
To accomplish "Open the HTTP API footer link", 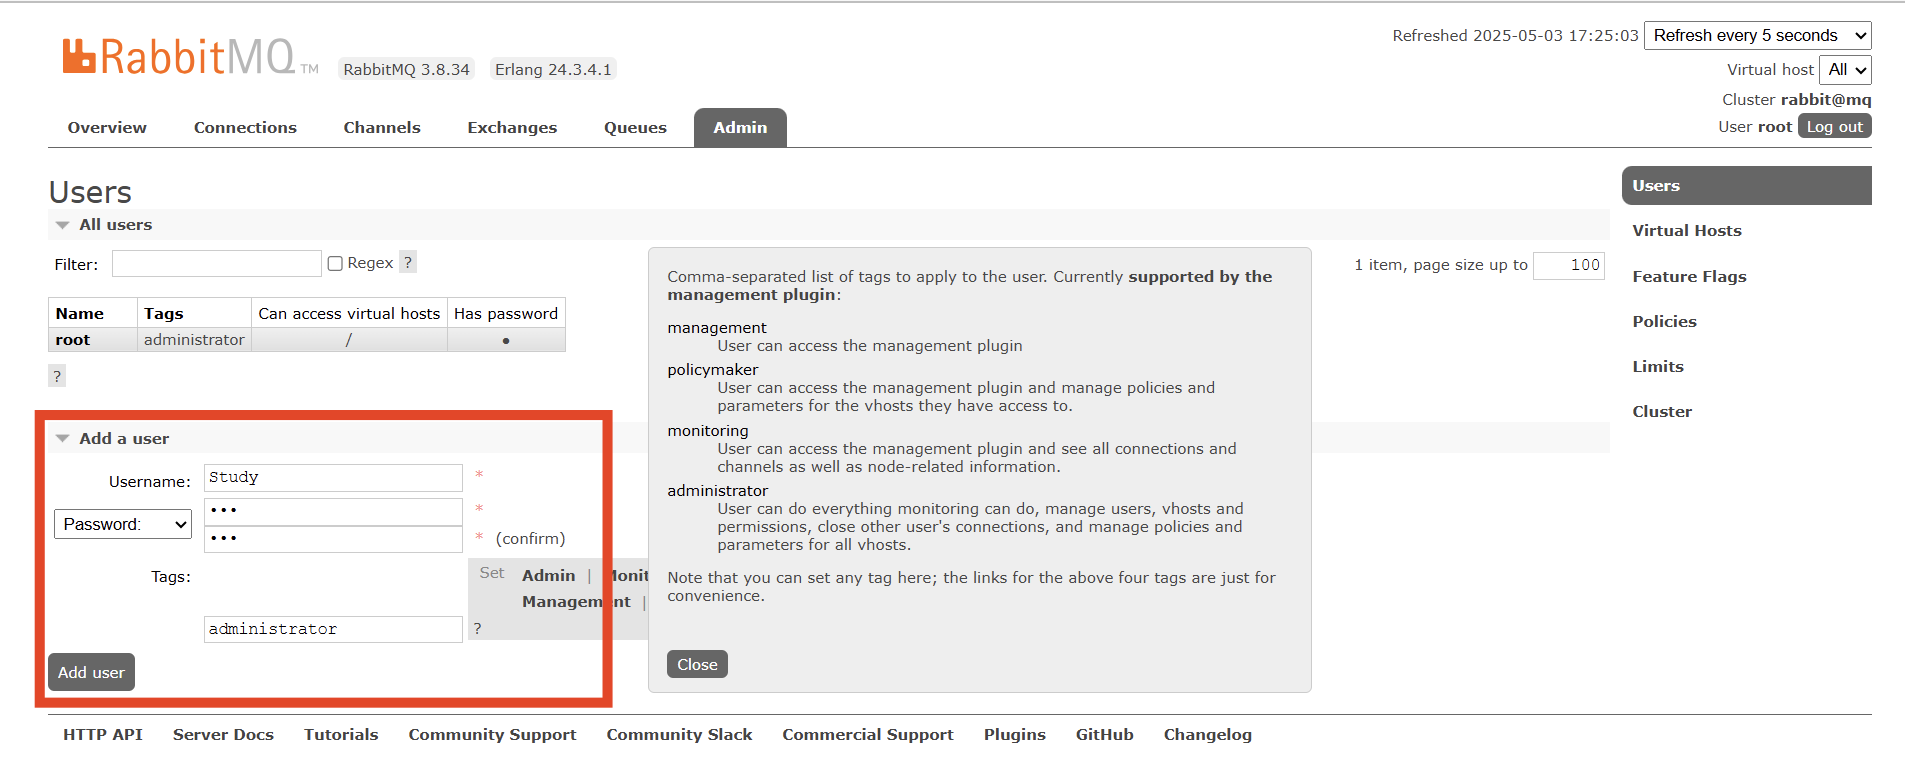I will [x=103, y=734].
